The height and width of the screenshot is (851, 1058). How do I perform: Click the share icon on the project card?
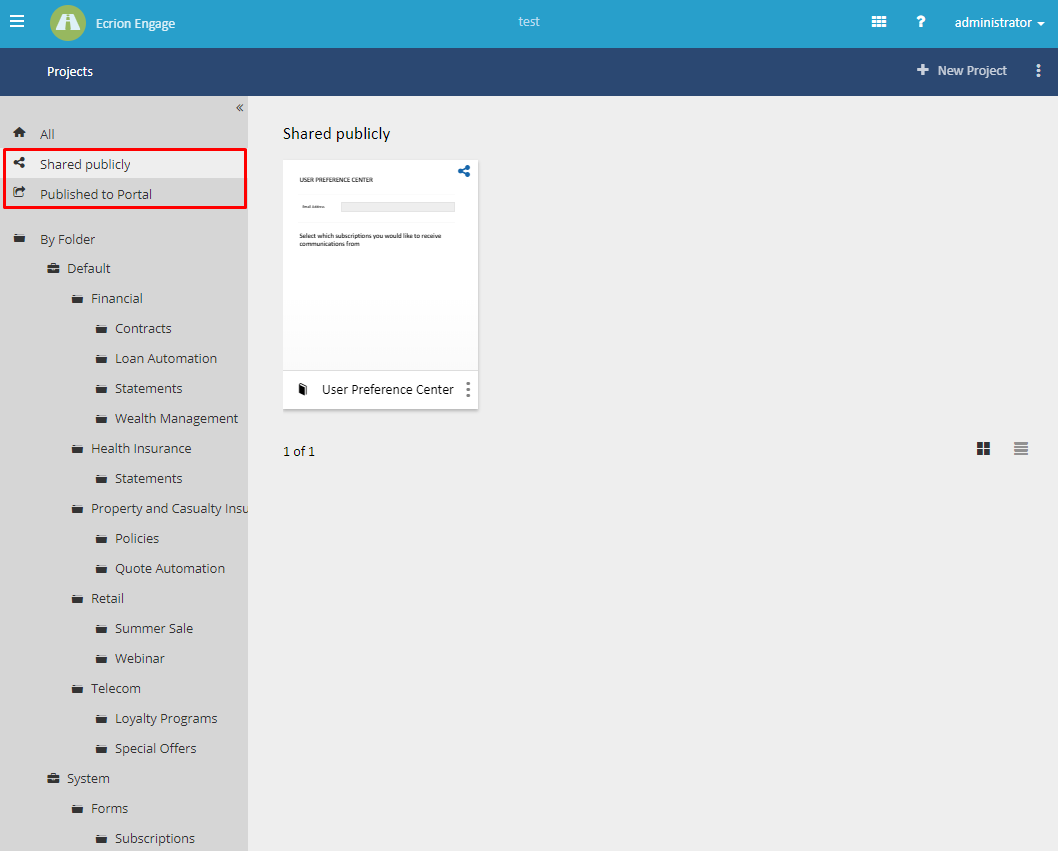463,171
